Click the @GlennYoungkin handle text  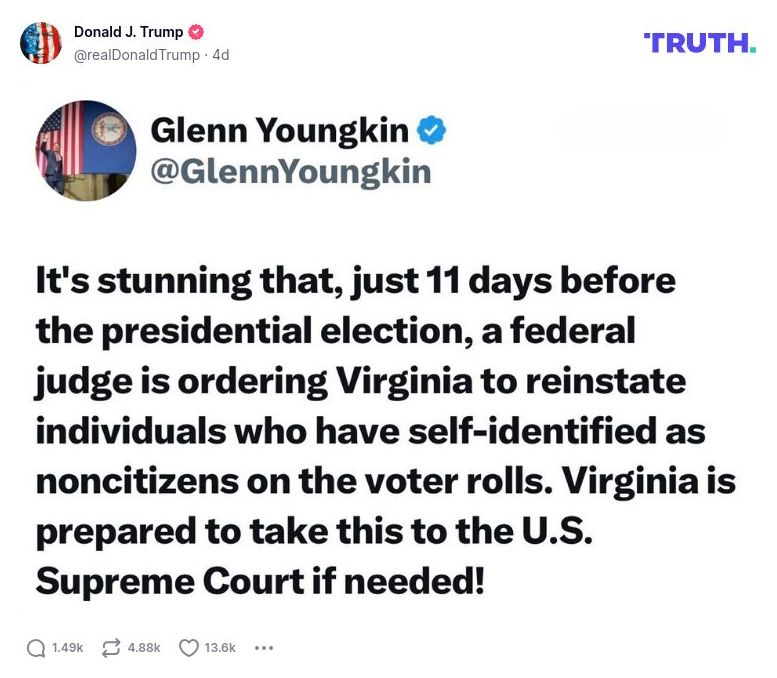coord(290,172)
